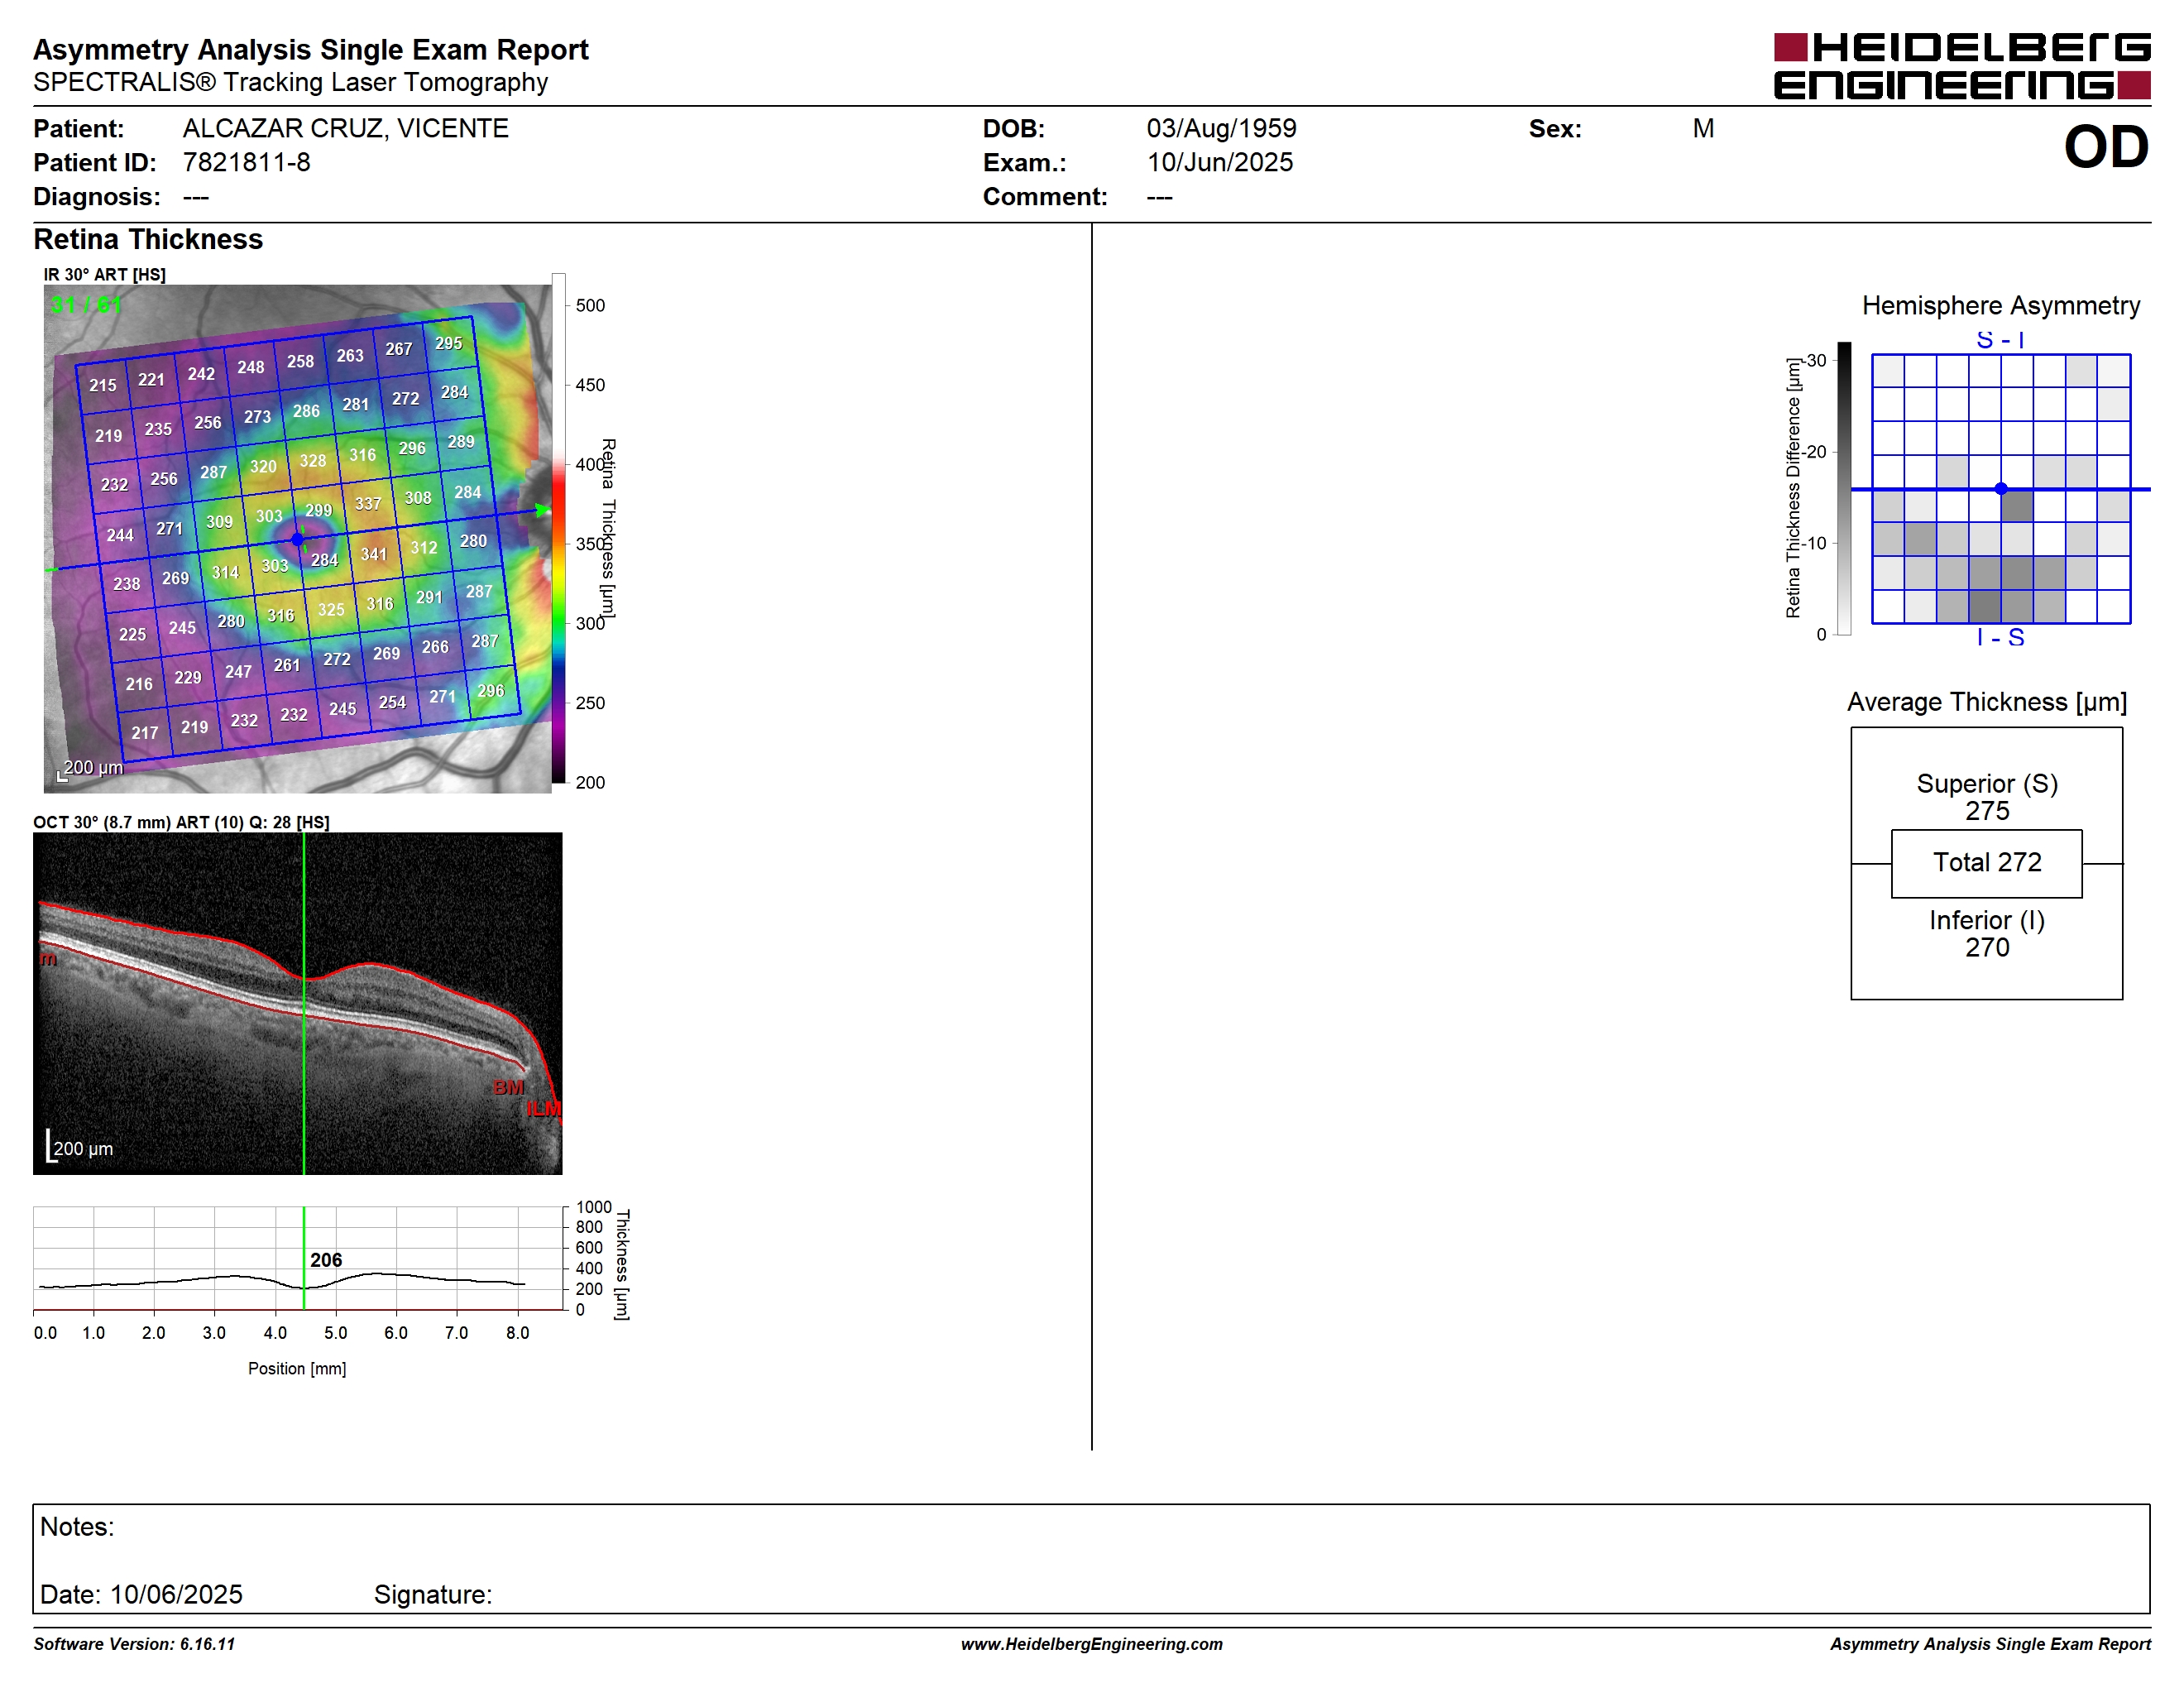The height and width of the screenshot is (1688, 2184).
Task: Click the thickness grid cell reading 299
Action: point(319,510)
